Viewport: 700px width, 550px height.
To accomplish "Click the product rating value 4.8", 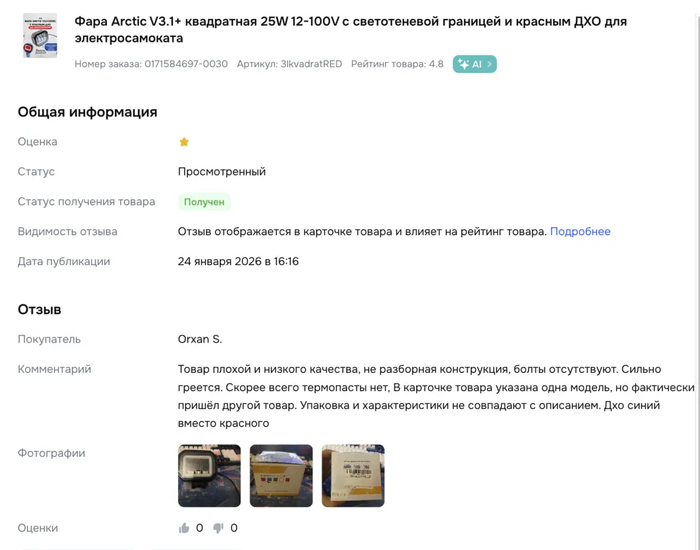I will pos(435,64).
